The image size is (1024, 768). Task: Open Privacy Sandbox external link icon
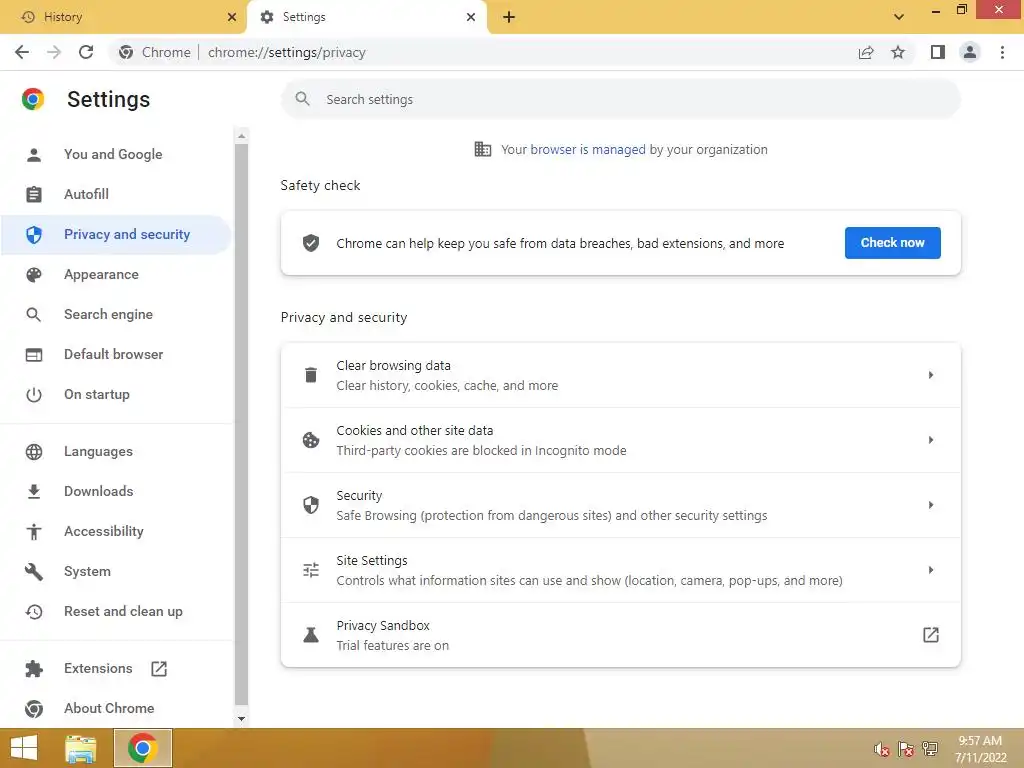pyautogui.click(x=931, y=635)
